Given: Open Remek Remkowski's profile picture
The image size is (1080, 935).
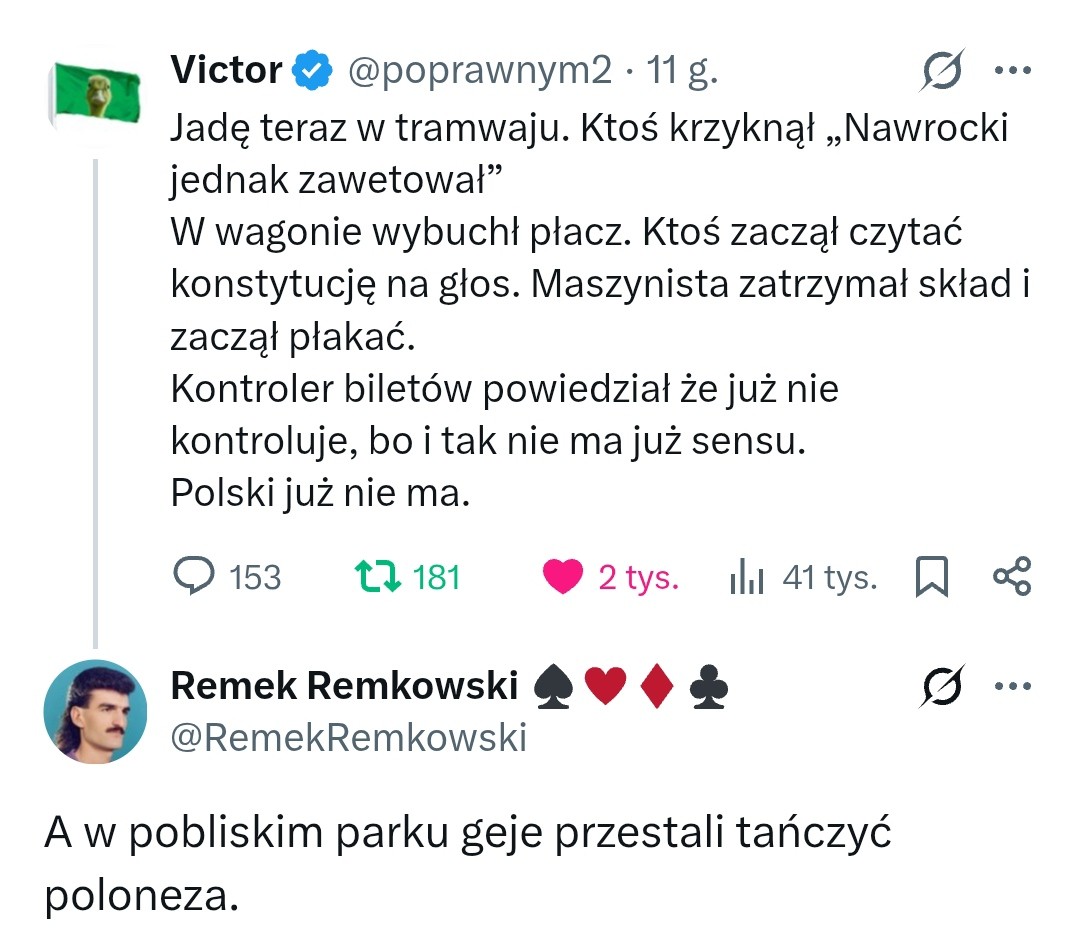Looking at the screenshot, I should pos(97,713).
